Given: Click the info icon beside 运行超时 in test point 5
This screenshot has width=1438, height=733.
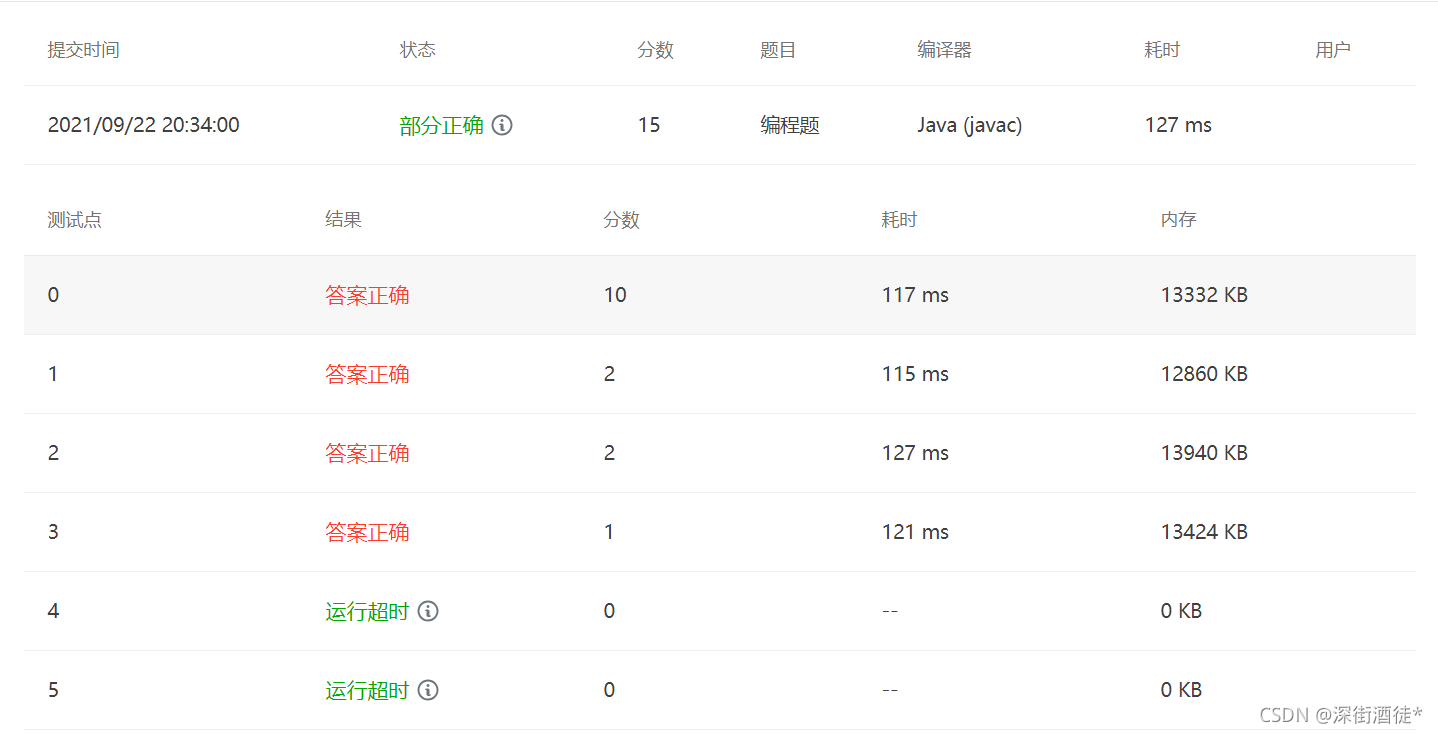Looking at the screenshot, I should (x=428, y=690).
